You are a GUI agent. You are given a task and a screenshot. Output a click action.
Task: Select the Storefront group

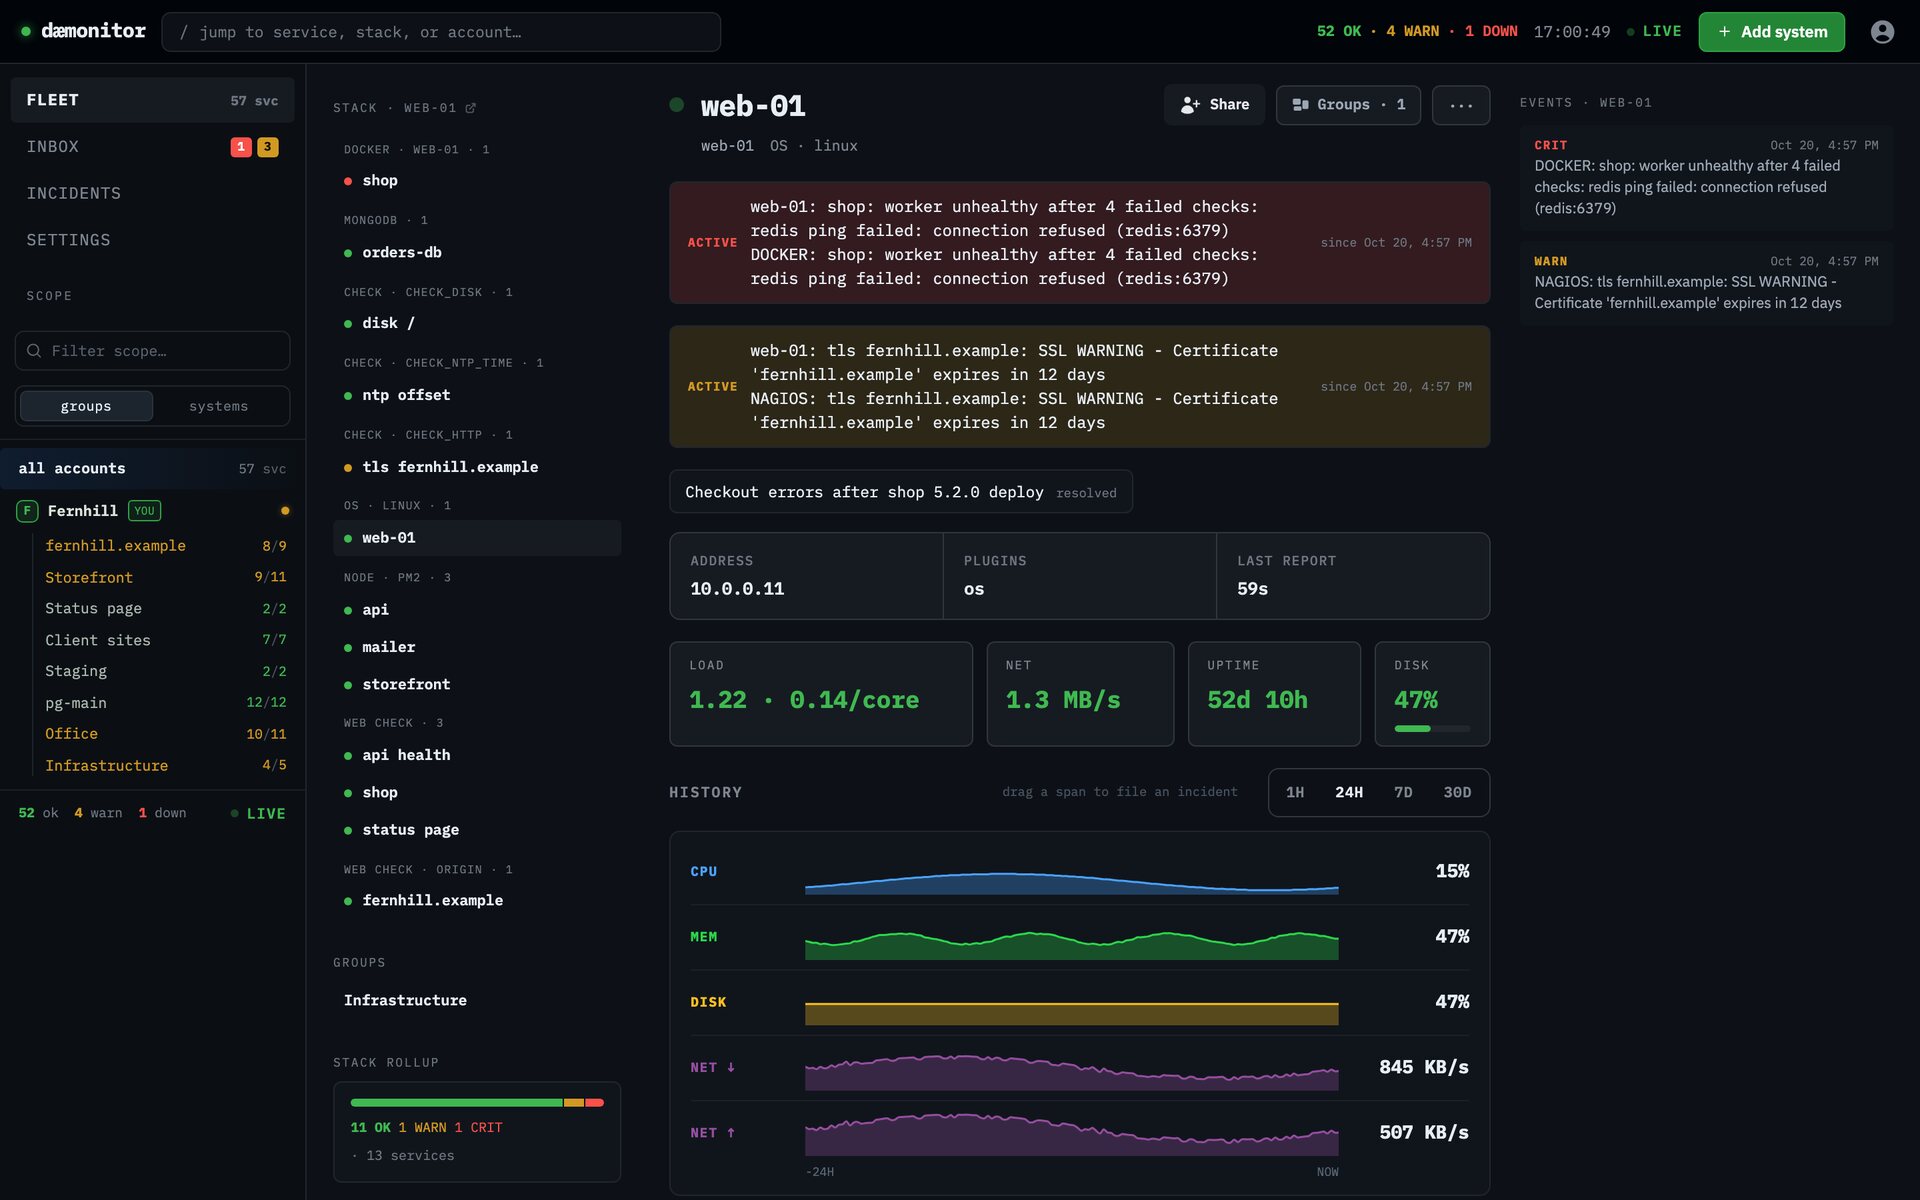pos(165,577)
